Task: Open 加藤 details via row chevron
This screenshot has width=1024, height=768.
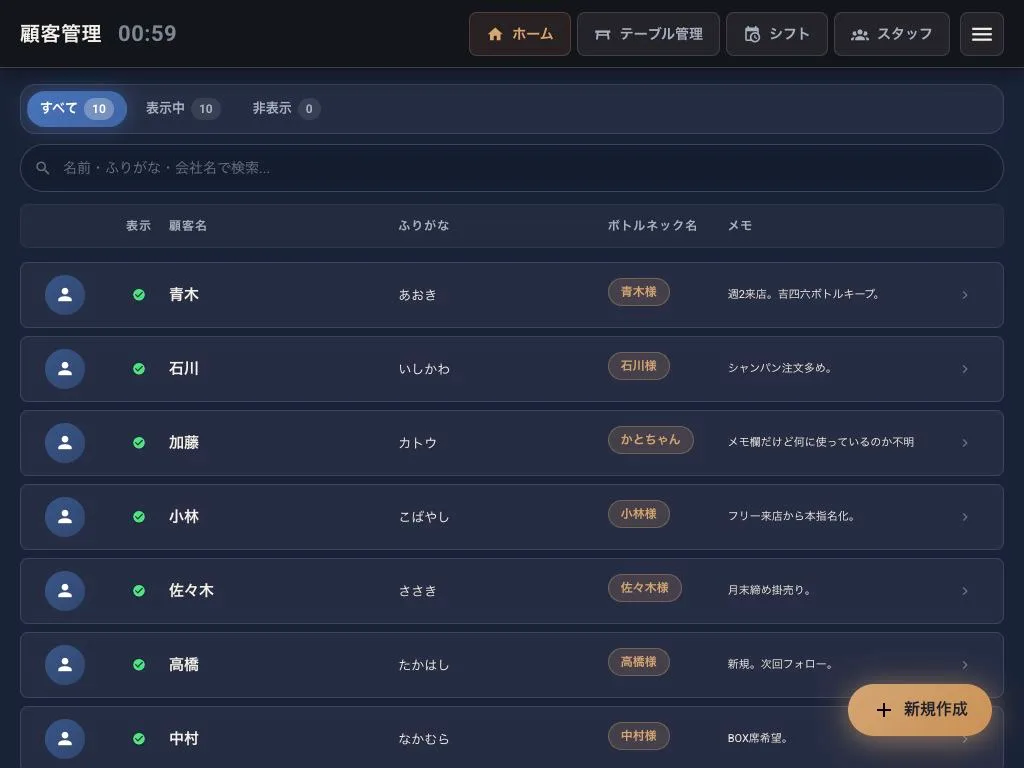Action: click(x=965, y=443)
